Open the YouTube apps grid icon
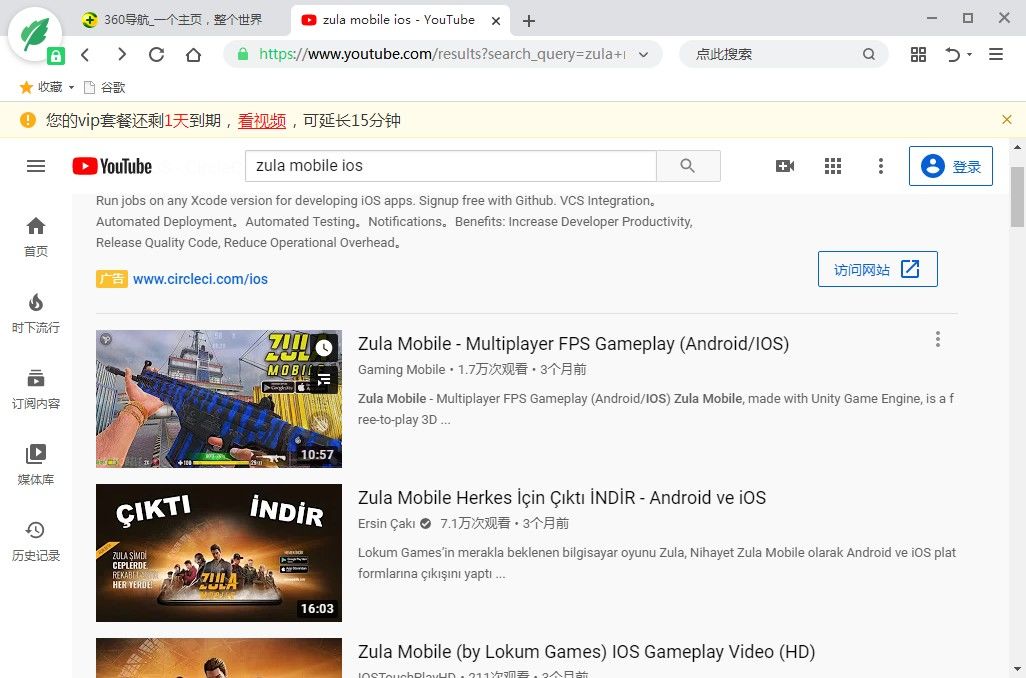The width and height of the screenshot is (1026, 678). [832, 166]
